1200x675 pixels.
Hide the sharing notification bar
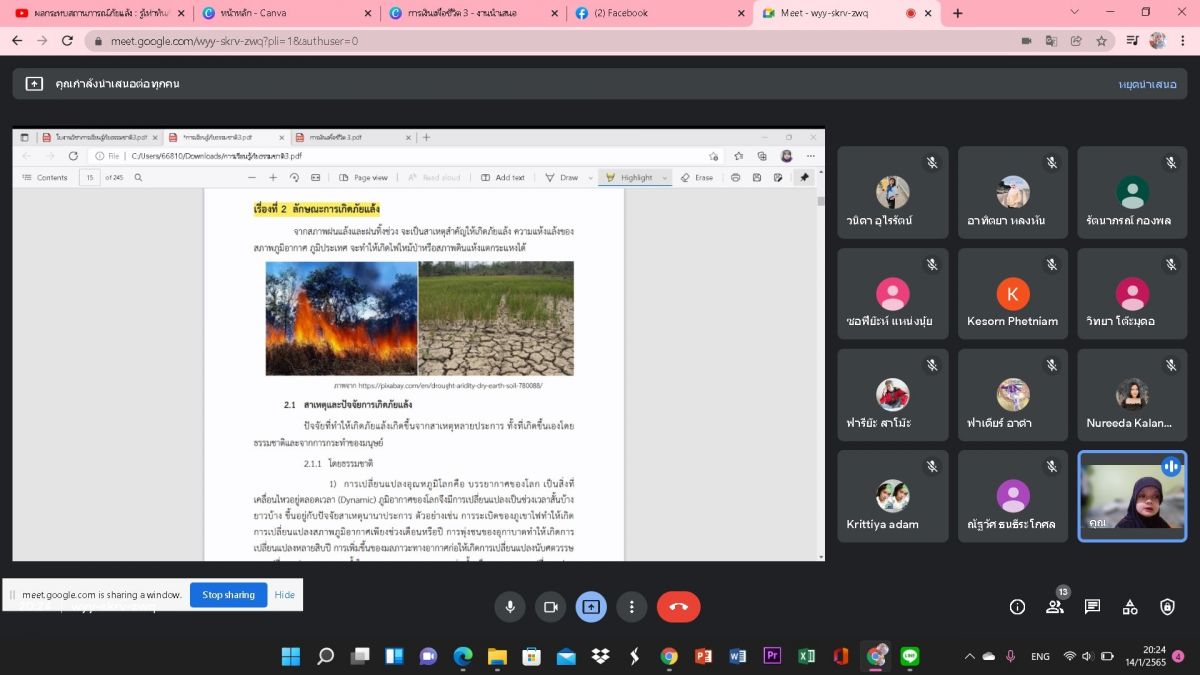tap(285, 595)
